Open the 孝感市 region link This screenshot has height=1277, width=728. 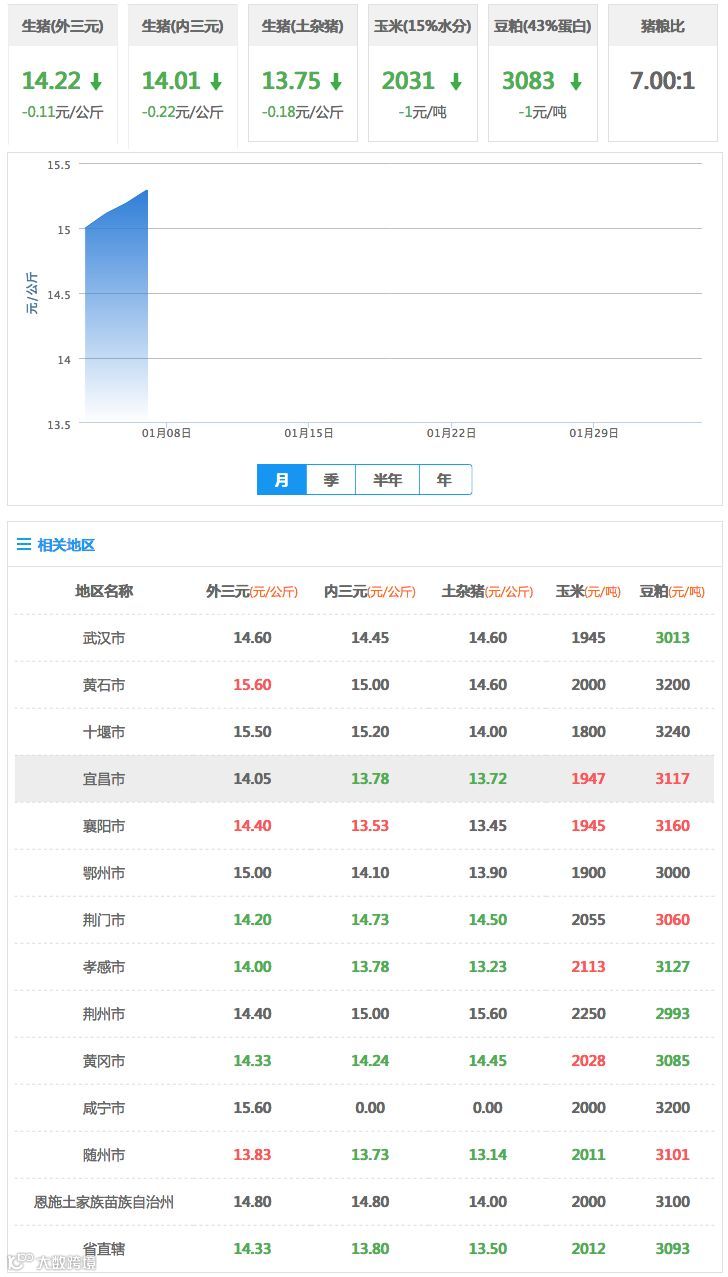104,967
